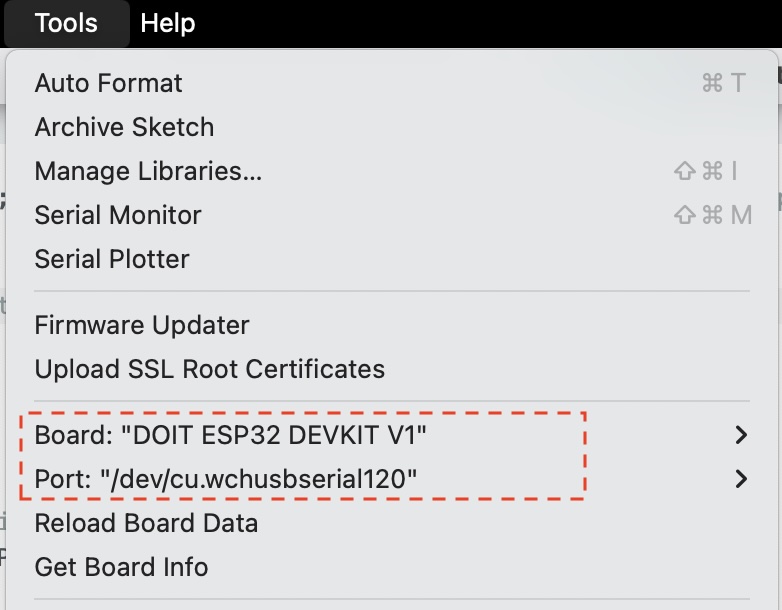782x610 pixels.
Task: Choose Archive Sketch from the menu
Action: coord(124,127)
